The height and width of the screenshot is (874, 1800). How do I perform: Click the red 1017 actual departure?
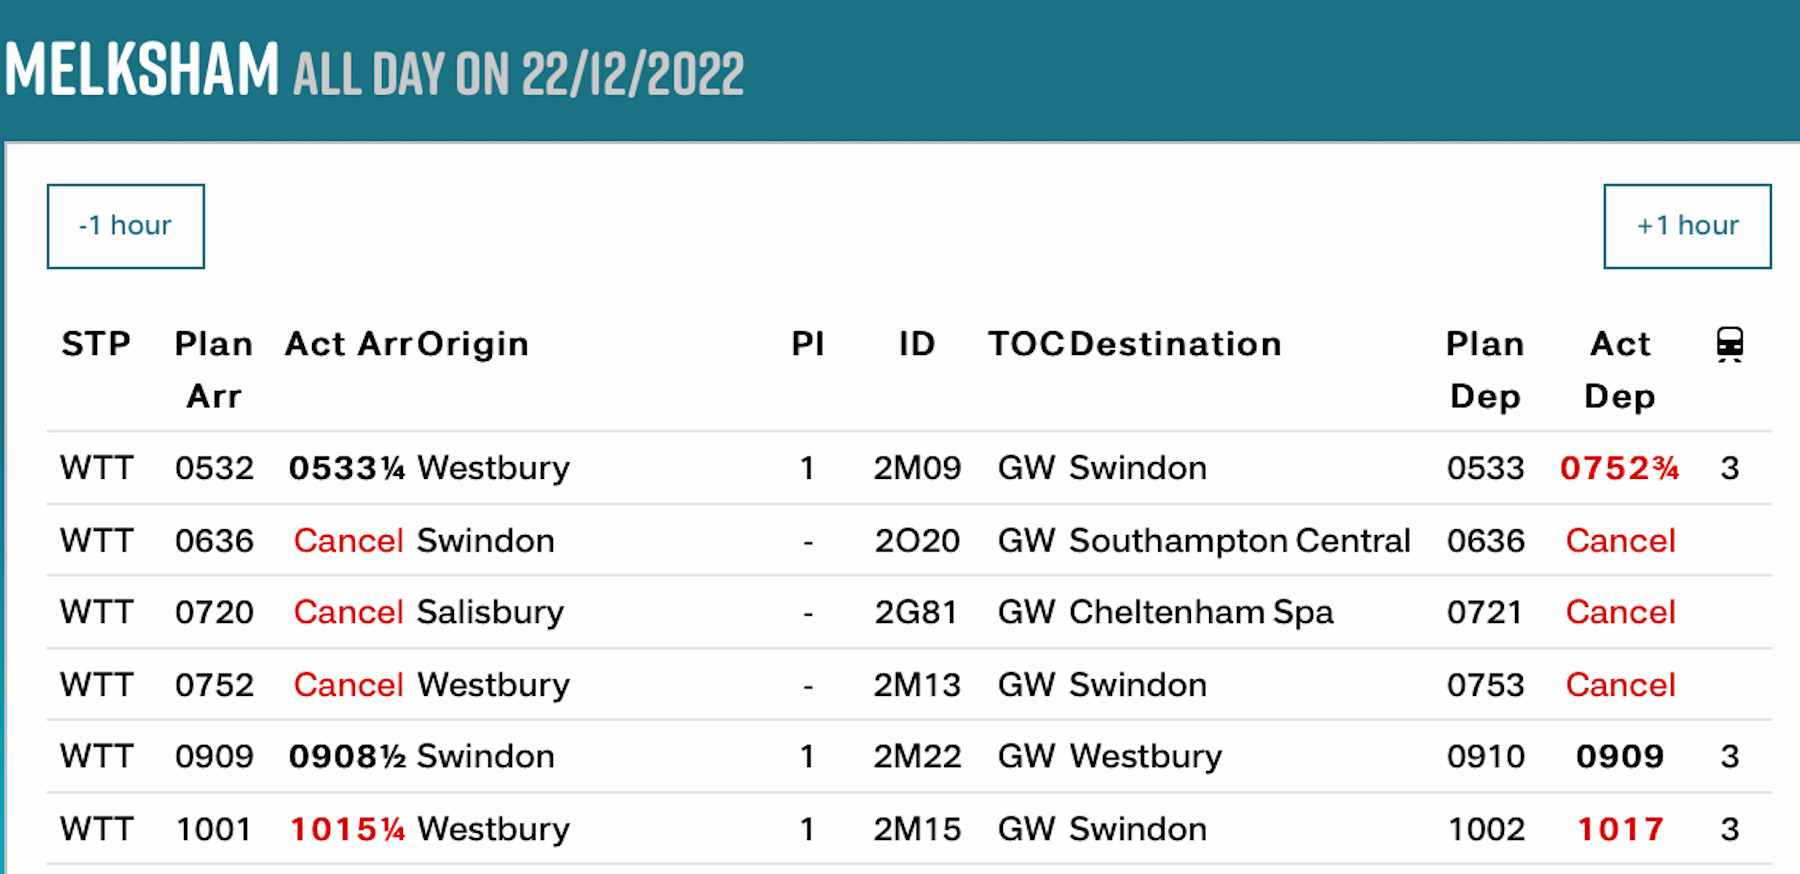(x=1620, y=829)
